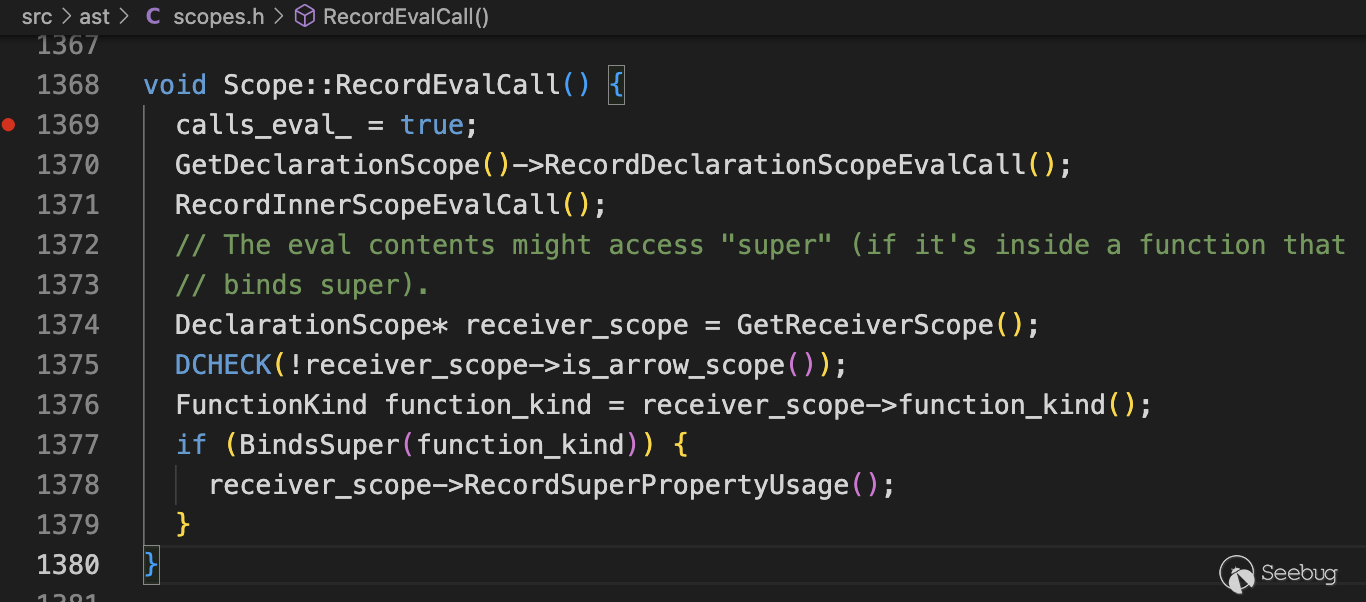
Task: Click the C file-type icon in the breadcrumb
Action: pyautogui.click(x=153, y=17)
